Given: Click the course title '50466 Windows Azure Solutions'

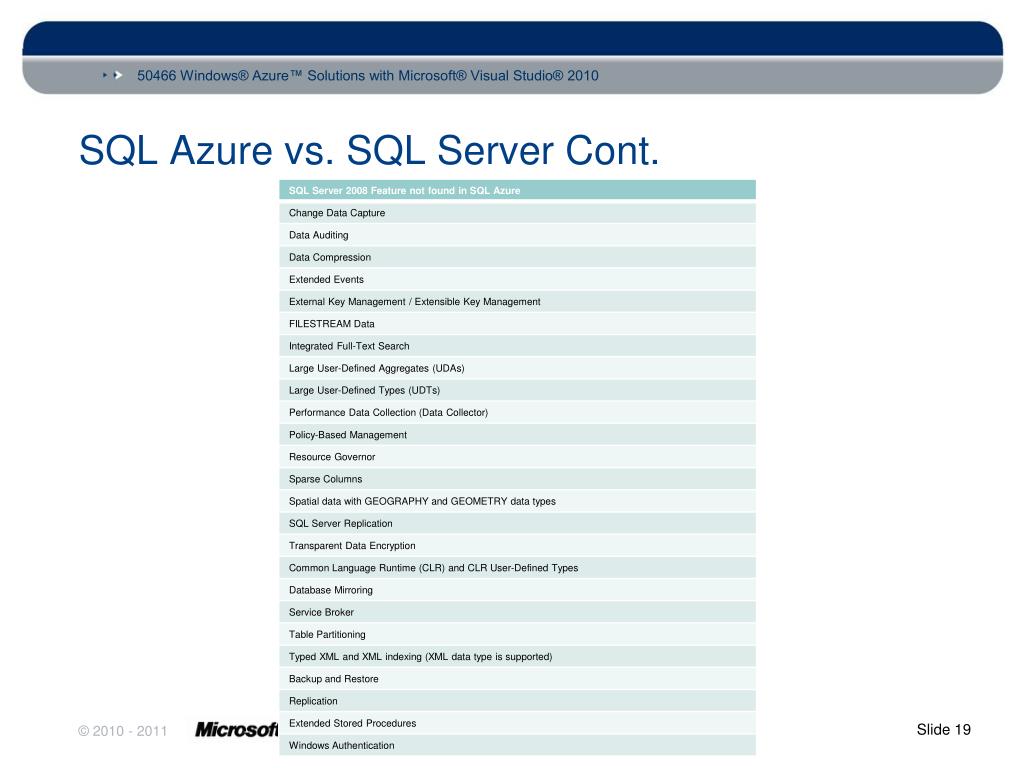Looking at the screenshot, I should point(368,76).
